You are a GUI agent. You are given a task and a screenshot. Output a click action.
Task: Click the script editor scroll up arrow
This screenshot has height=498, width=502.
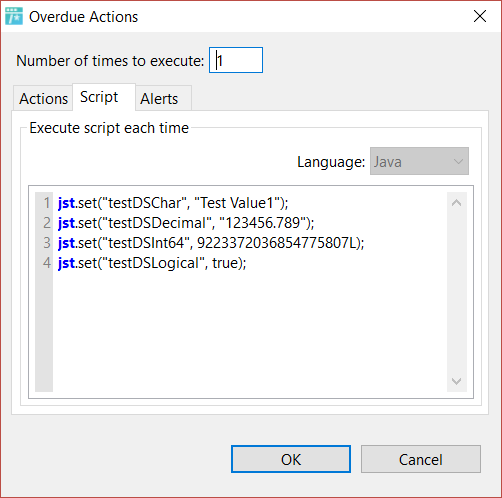[456, 203]
